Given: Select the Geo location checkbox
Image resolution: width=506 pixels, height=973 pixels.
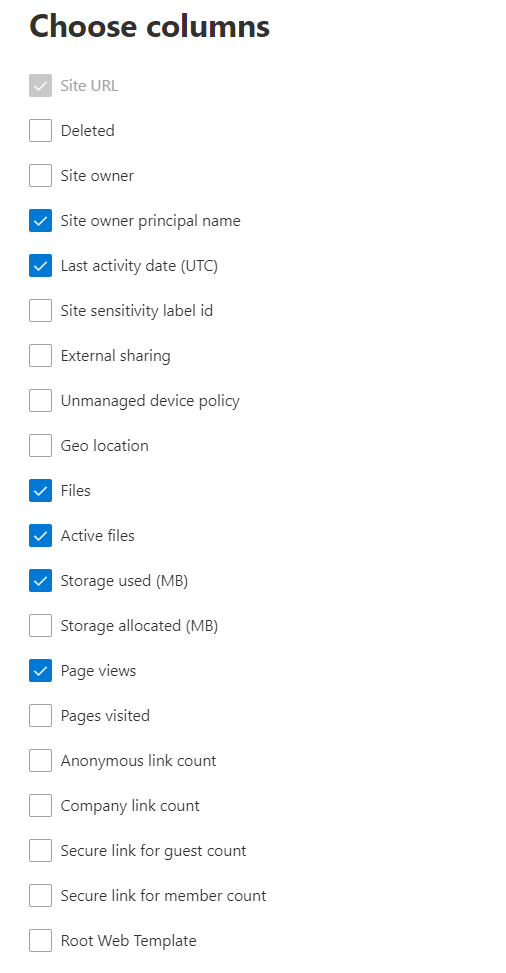Looking at the screenshot, I should tap(40, 446).
